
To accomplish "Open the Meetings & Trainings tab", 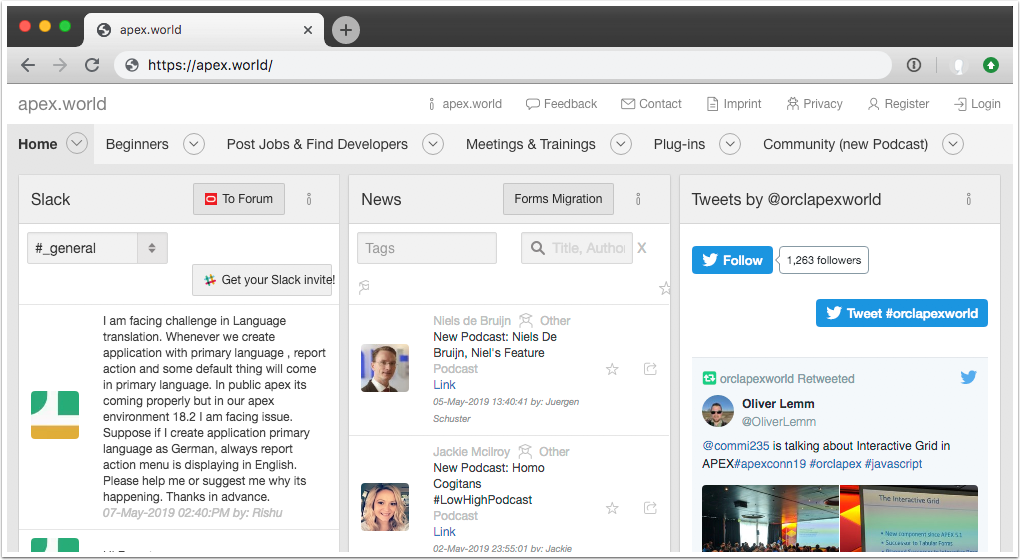I will pyautogui.click(x=531, y=144).
